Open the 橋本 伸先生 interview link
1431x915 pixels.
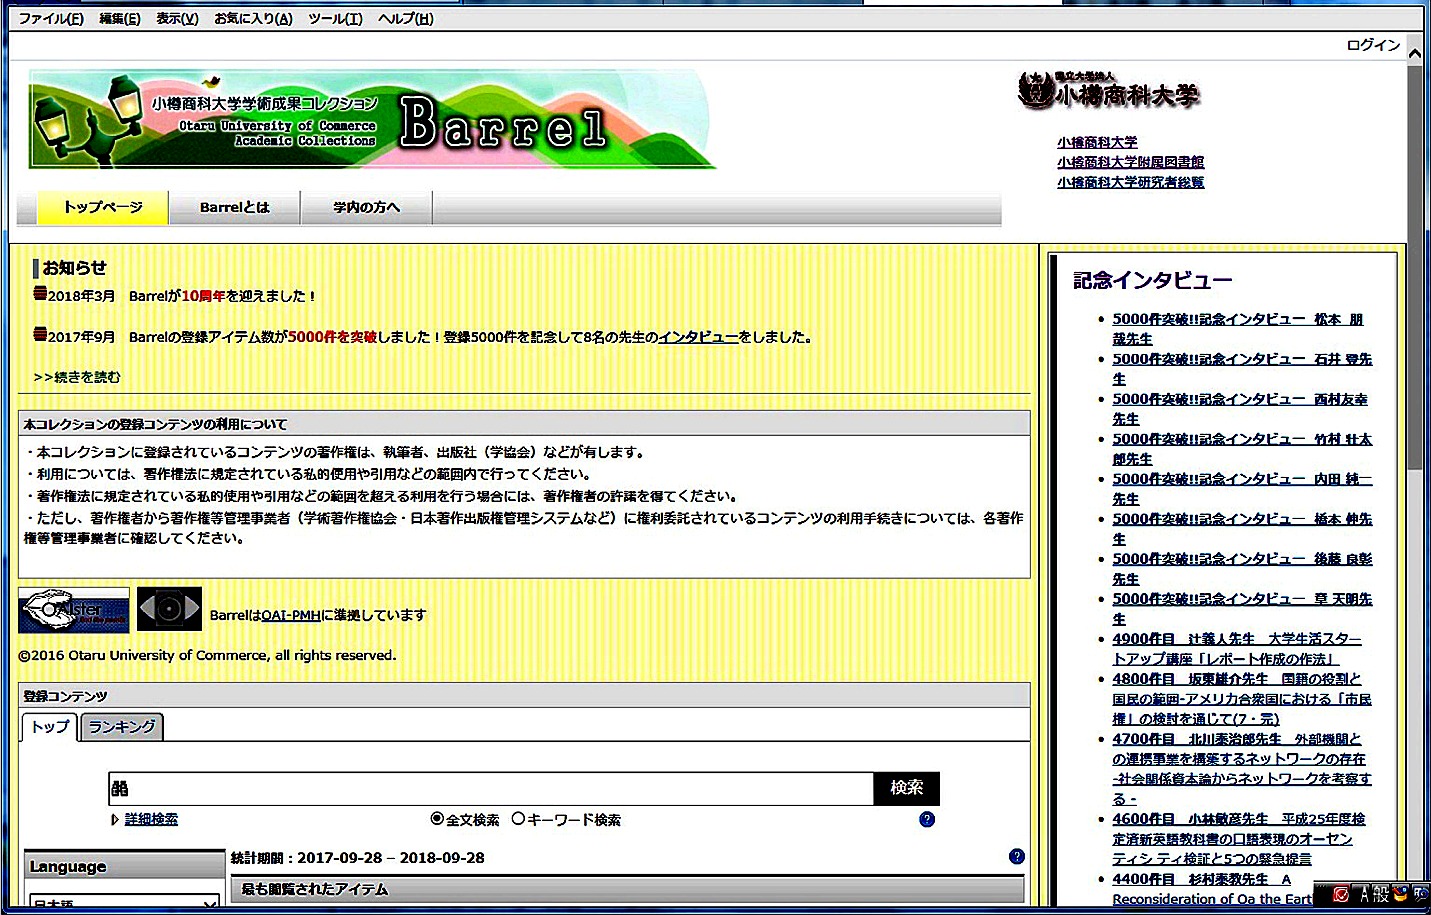[x=1242, y=529]
